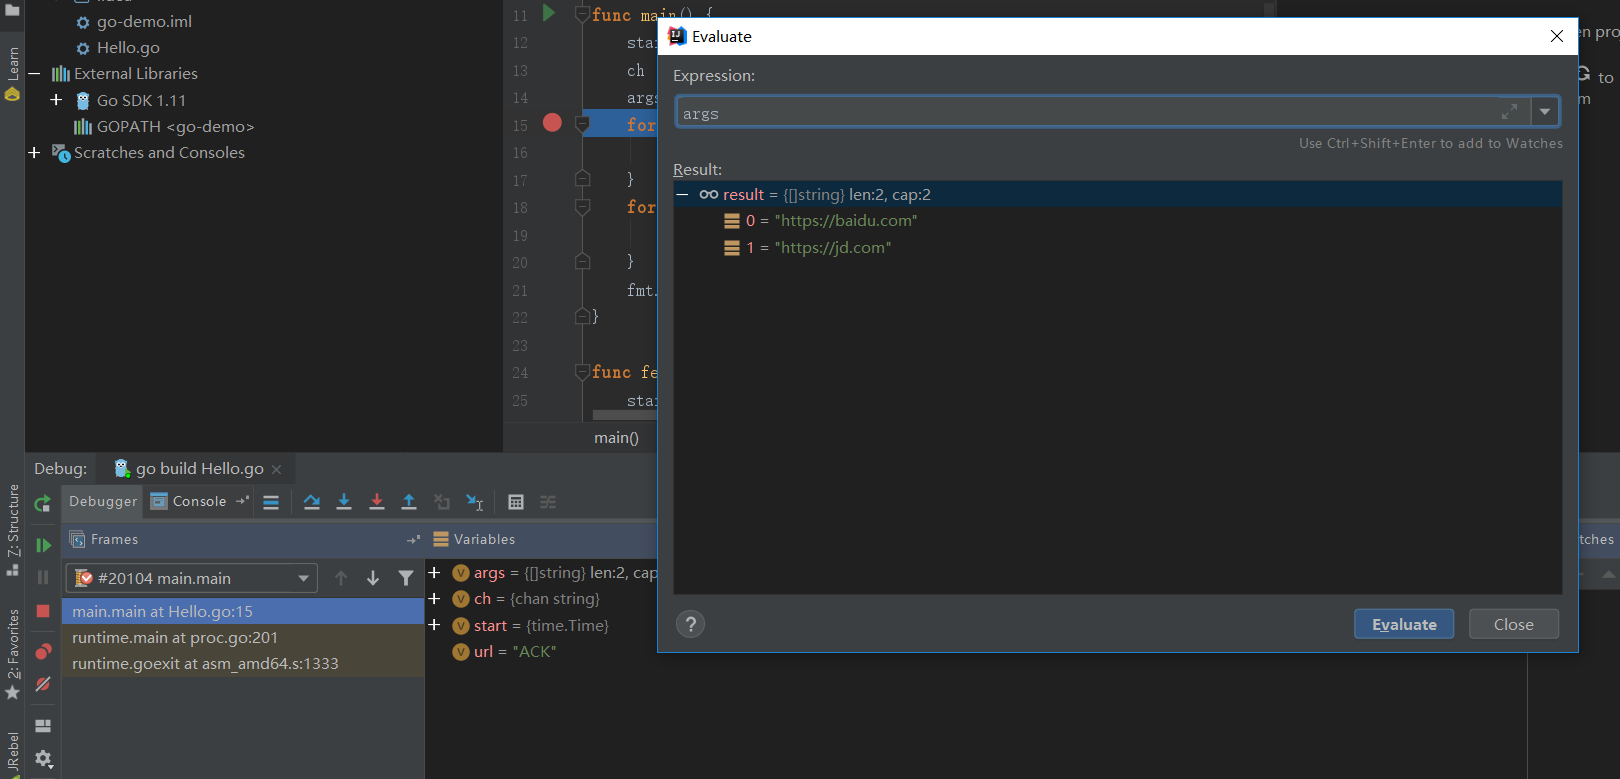Expand the Go SDK 1.11 node
Screen dimensions: 1620x779
[56, 100]
